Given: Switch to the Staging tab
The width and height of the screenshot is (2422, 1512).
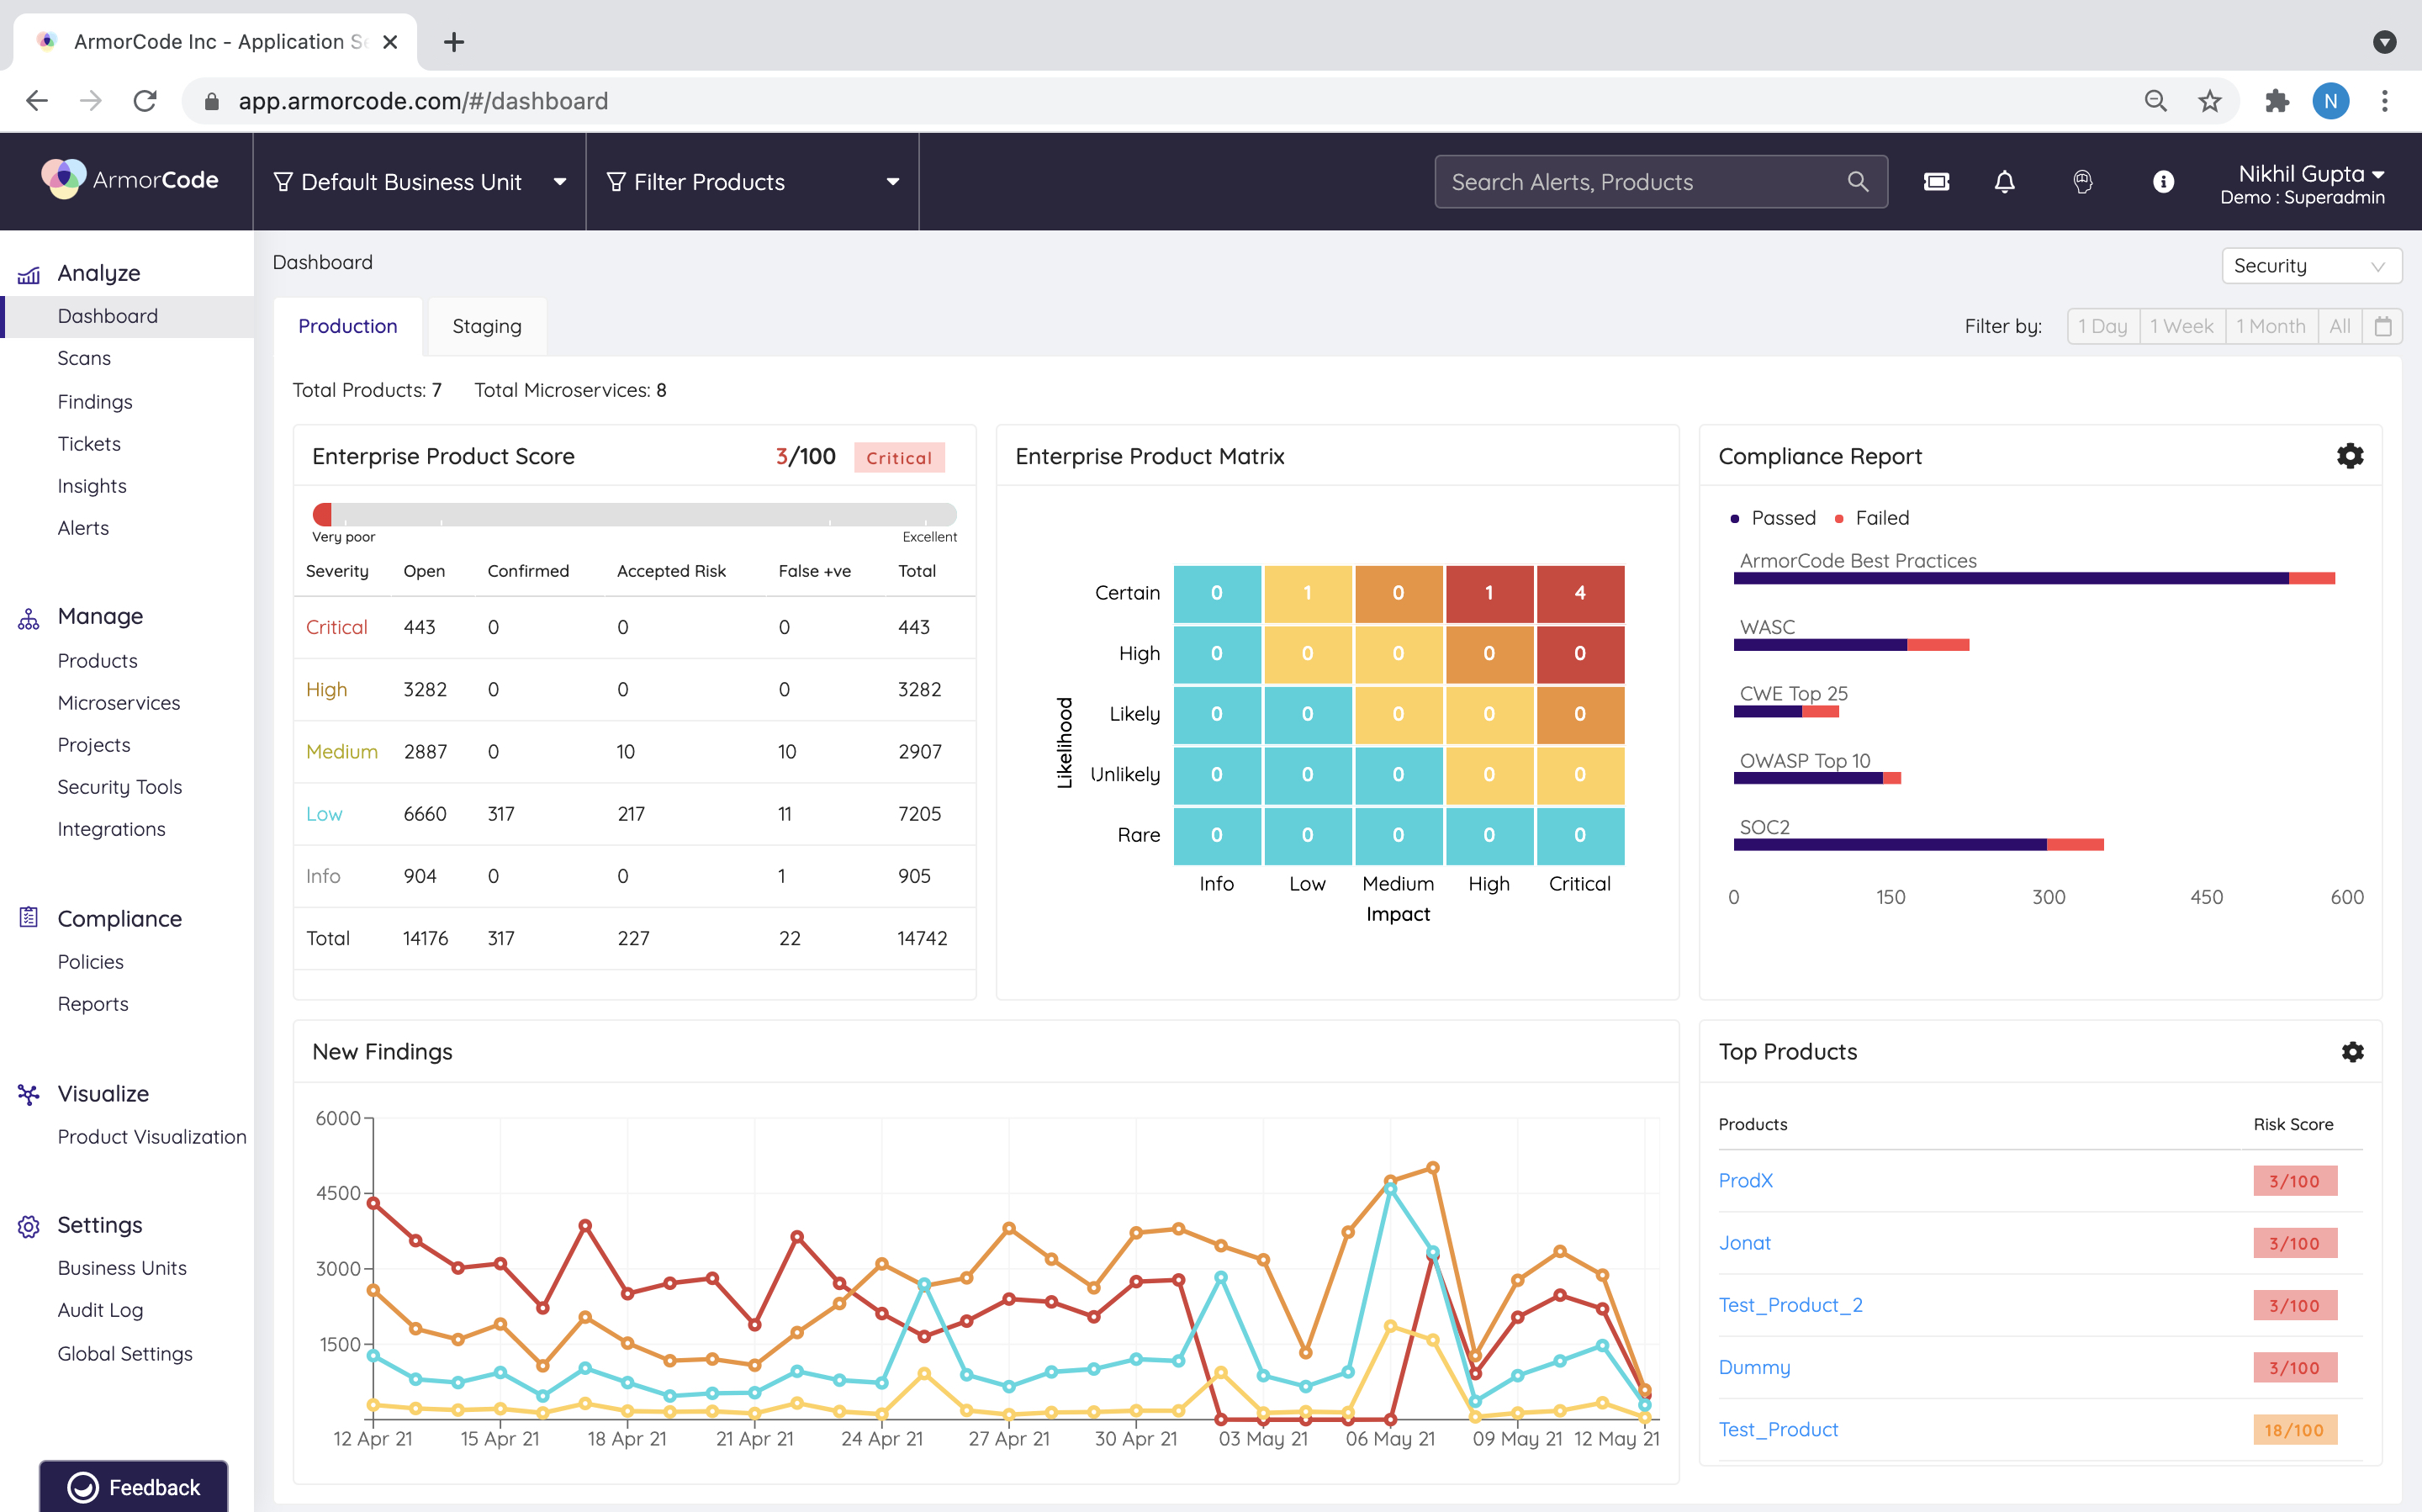Looking at the screenshot, I should [x=486, y=326].
